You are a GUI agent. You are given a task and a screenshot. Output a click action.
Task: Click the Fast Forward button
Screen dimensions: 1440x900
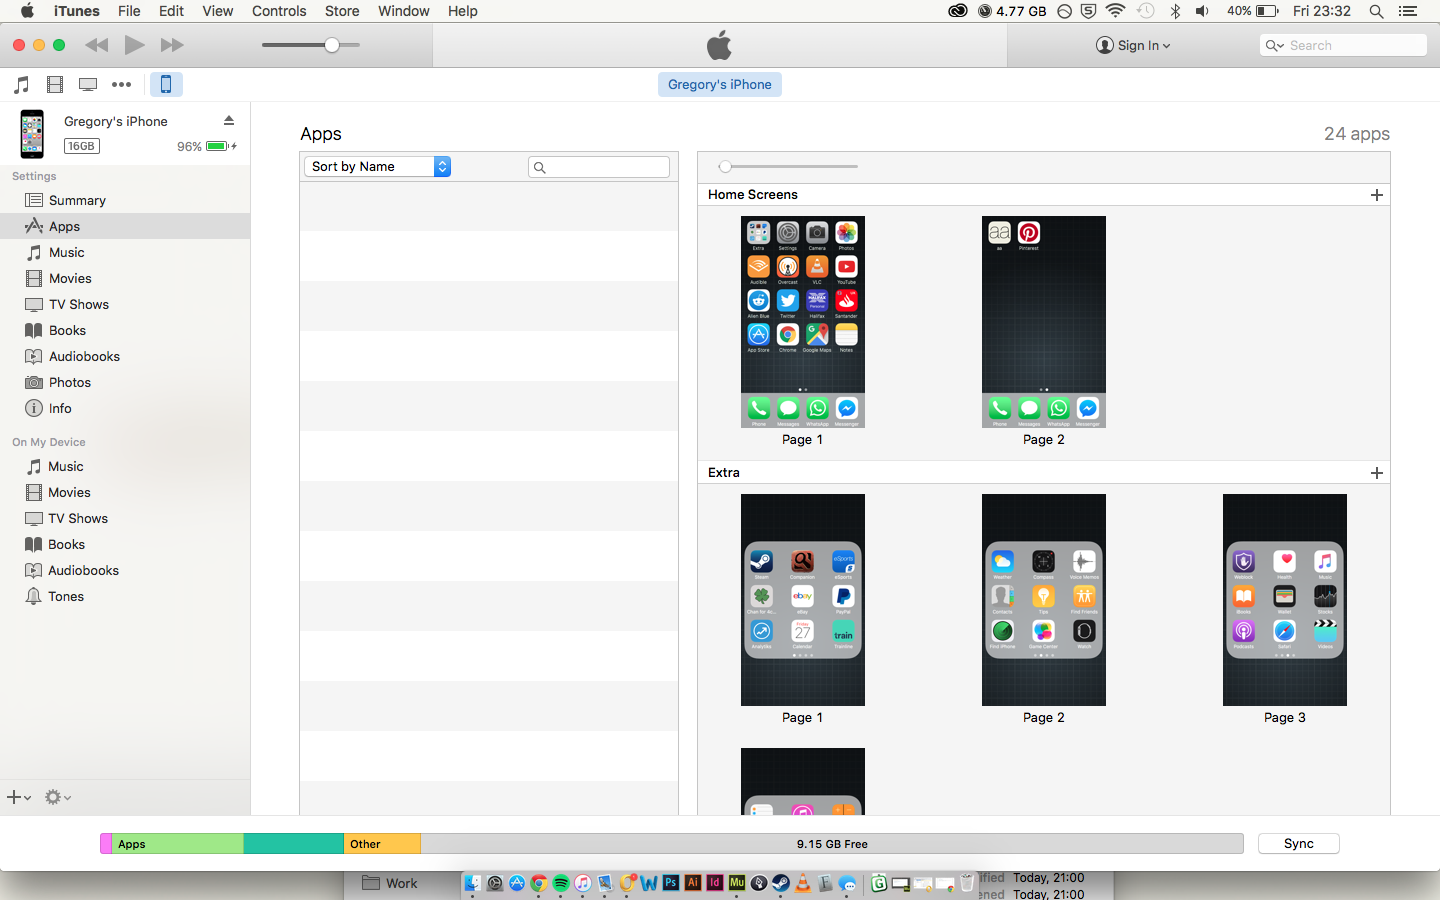pos(172,45)
